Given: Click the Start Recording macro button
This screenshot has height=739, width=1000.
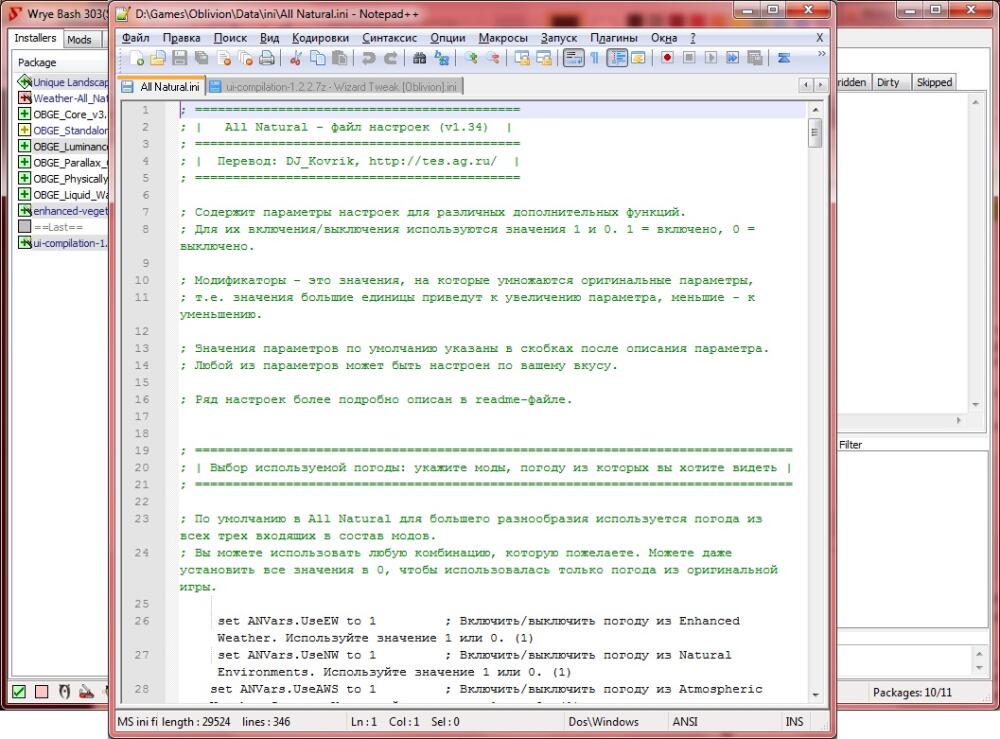Looking at the screenshot, I should point(667,59).
